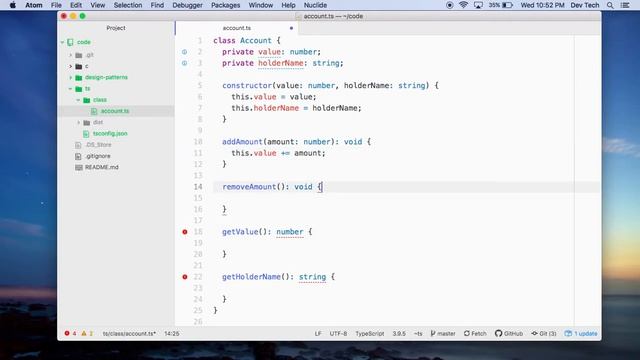The width and height of the screenshot is (640, 360).
Task: Switch the master git branch
Action: (x=443, y=333)
